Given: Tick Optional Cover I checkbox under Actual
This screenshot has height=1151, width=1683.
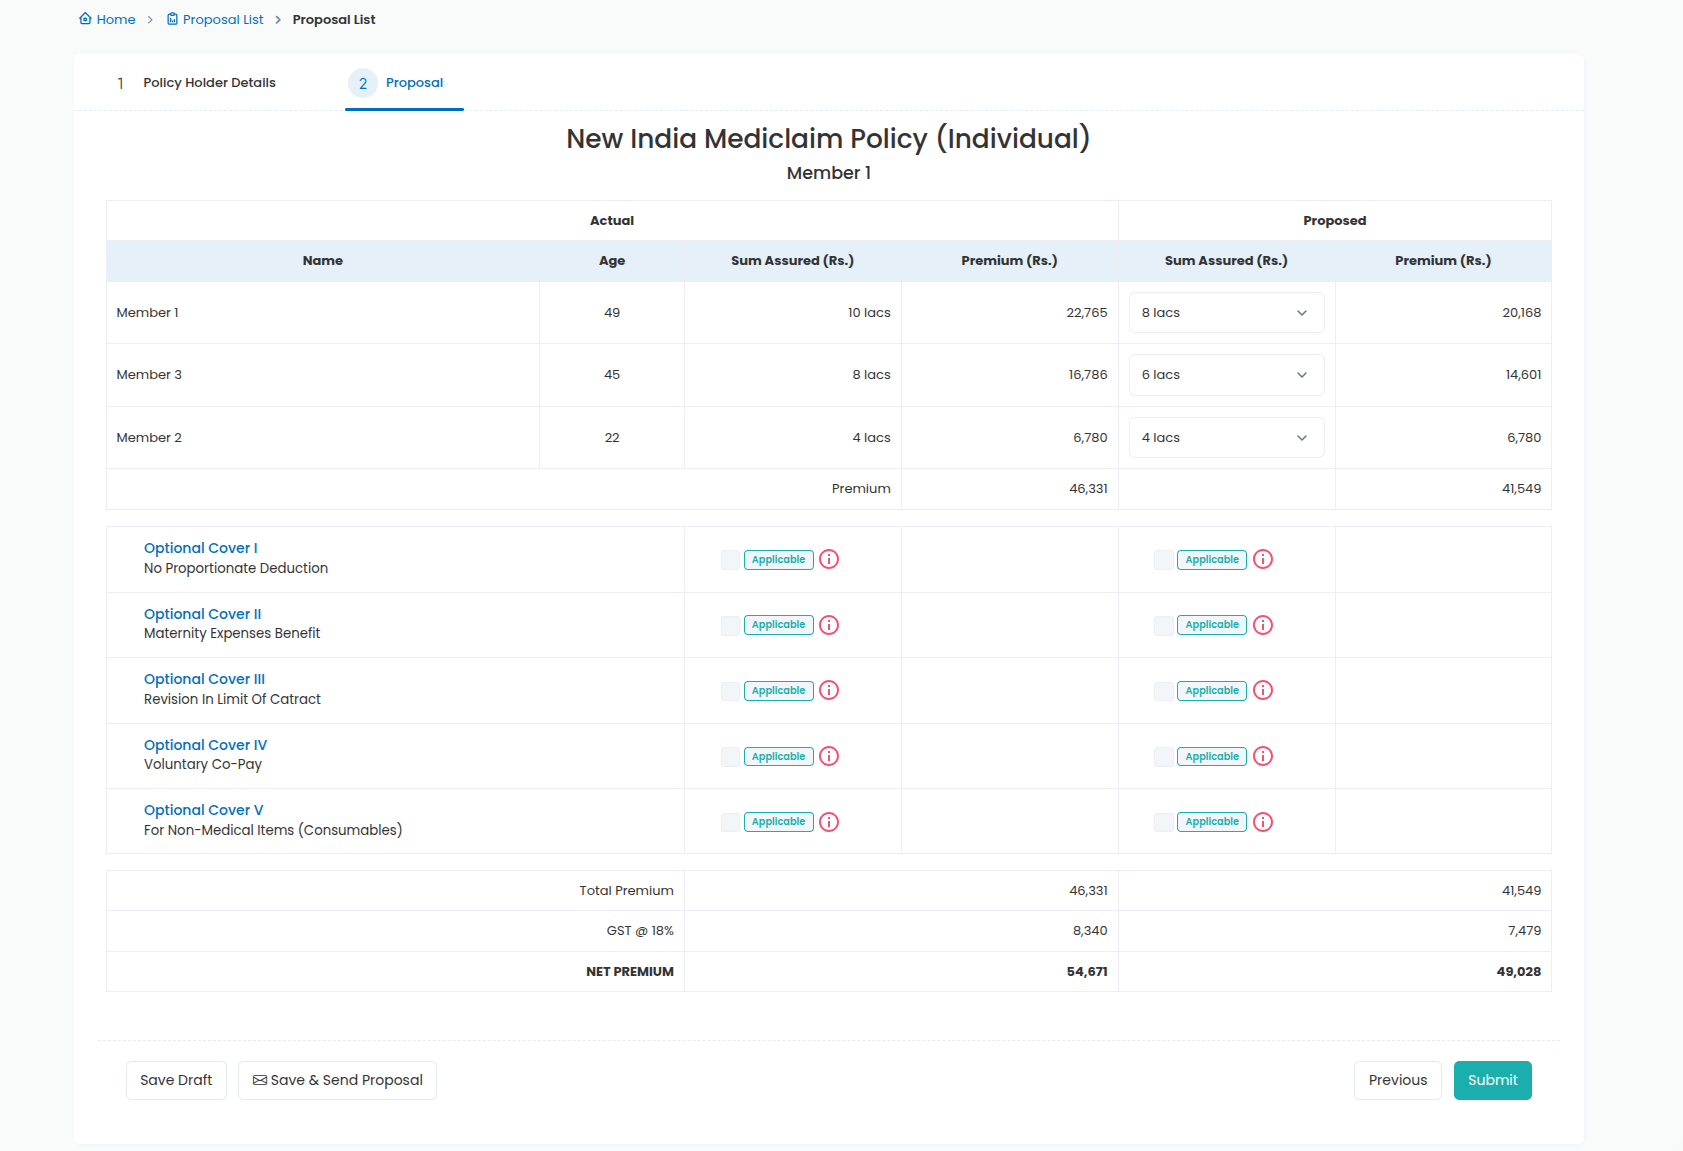Looking at the screenshot, I should pyautogui.click(x=731, y=560).
